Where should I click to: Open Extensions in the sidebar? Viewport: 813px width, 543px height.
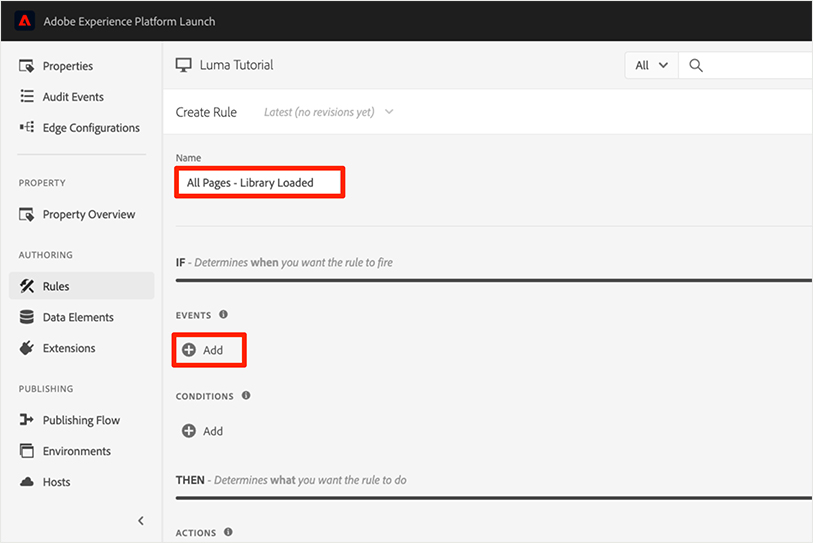[x=69, y=348]
